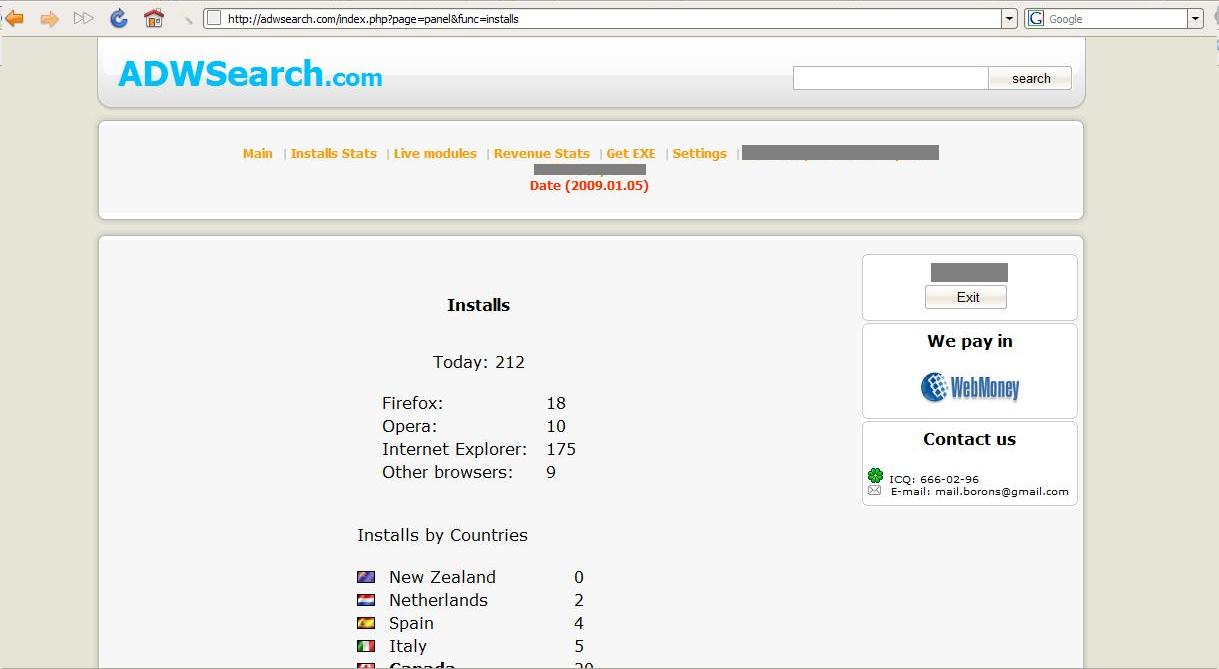Click the New Zealand flag icon

click(366, 577)
